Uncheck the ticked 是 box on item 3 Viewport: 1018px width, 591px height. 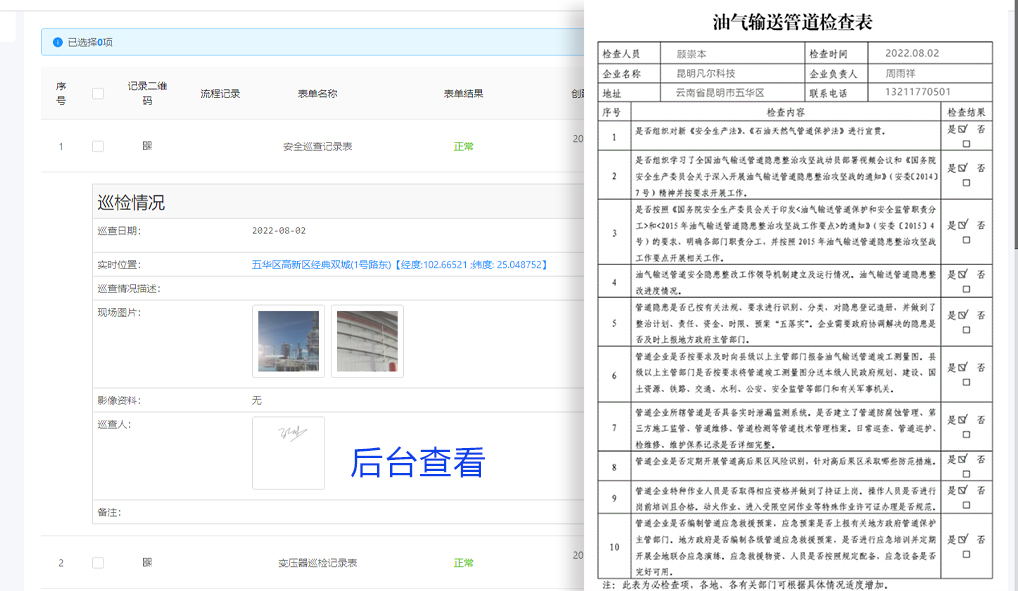tap(962, 225)
